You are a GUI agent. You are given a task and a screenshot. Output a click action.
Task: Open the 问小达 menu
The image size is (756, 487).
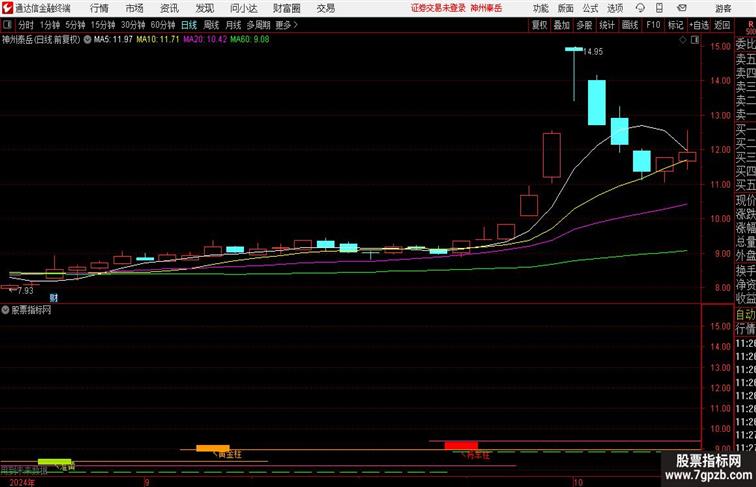(243, 8)
